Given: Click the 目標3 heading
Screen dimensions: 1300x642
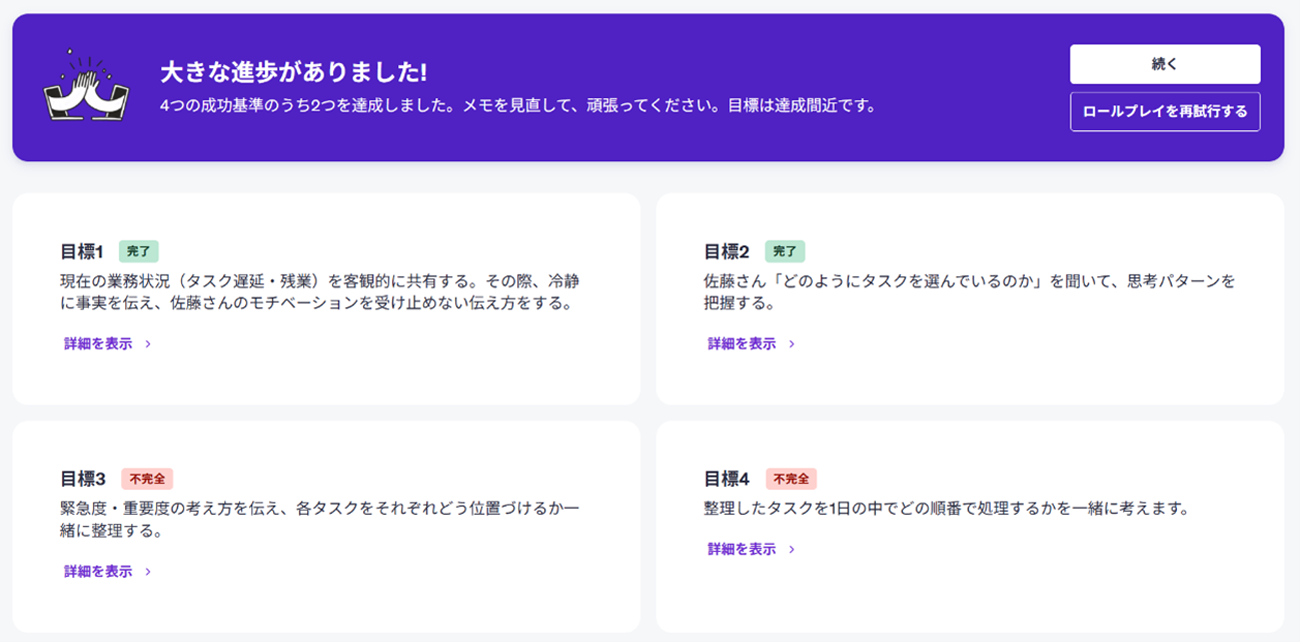Looking at the screenshot, I should tap(83, 479).
